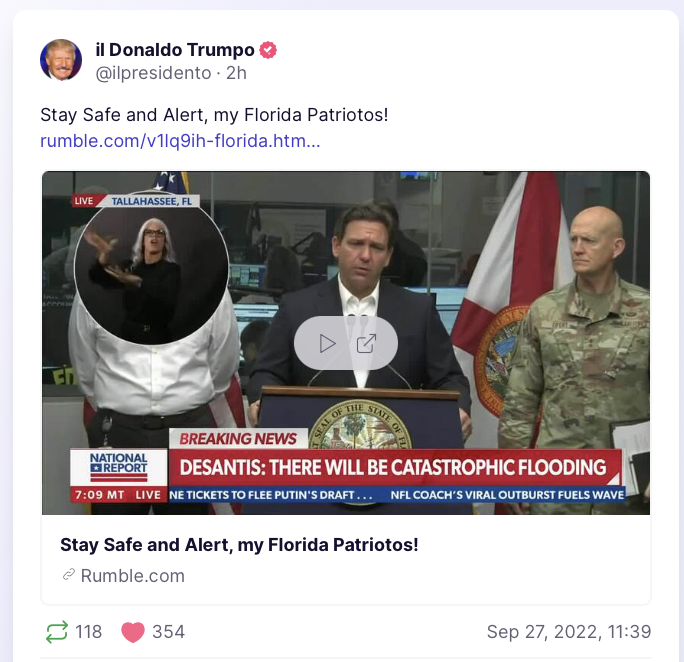
Task: Click the National Report logo in video
Action: point(119,467)
